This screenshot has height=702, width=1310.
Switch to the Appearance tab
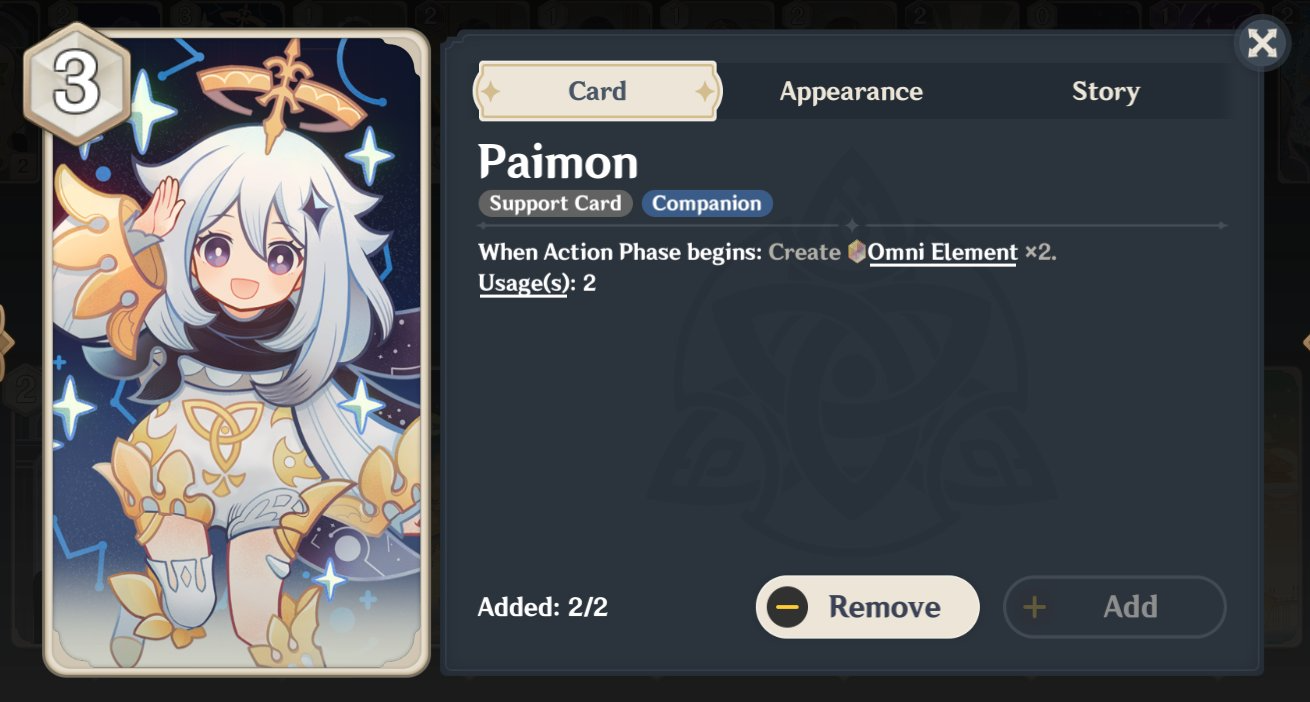(851, 91)
